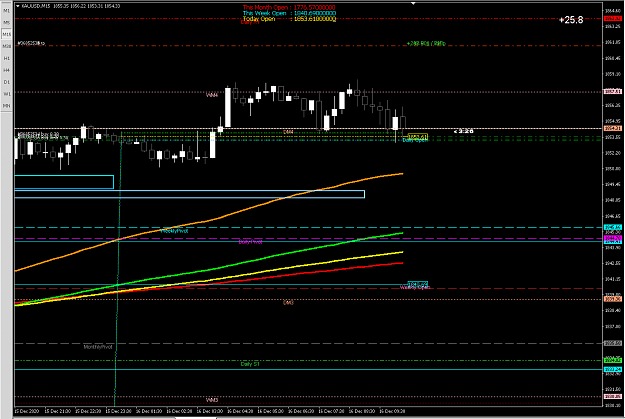Select the long cyan rectangle zone

pyautogui.click(x=190, y=194)
